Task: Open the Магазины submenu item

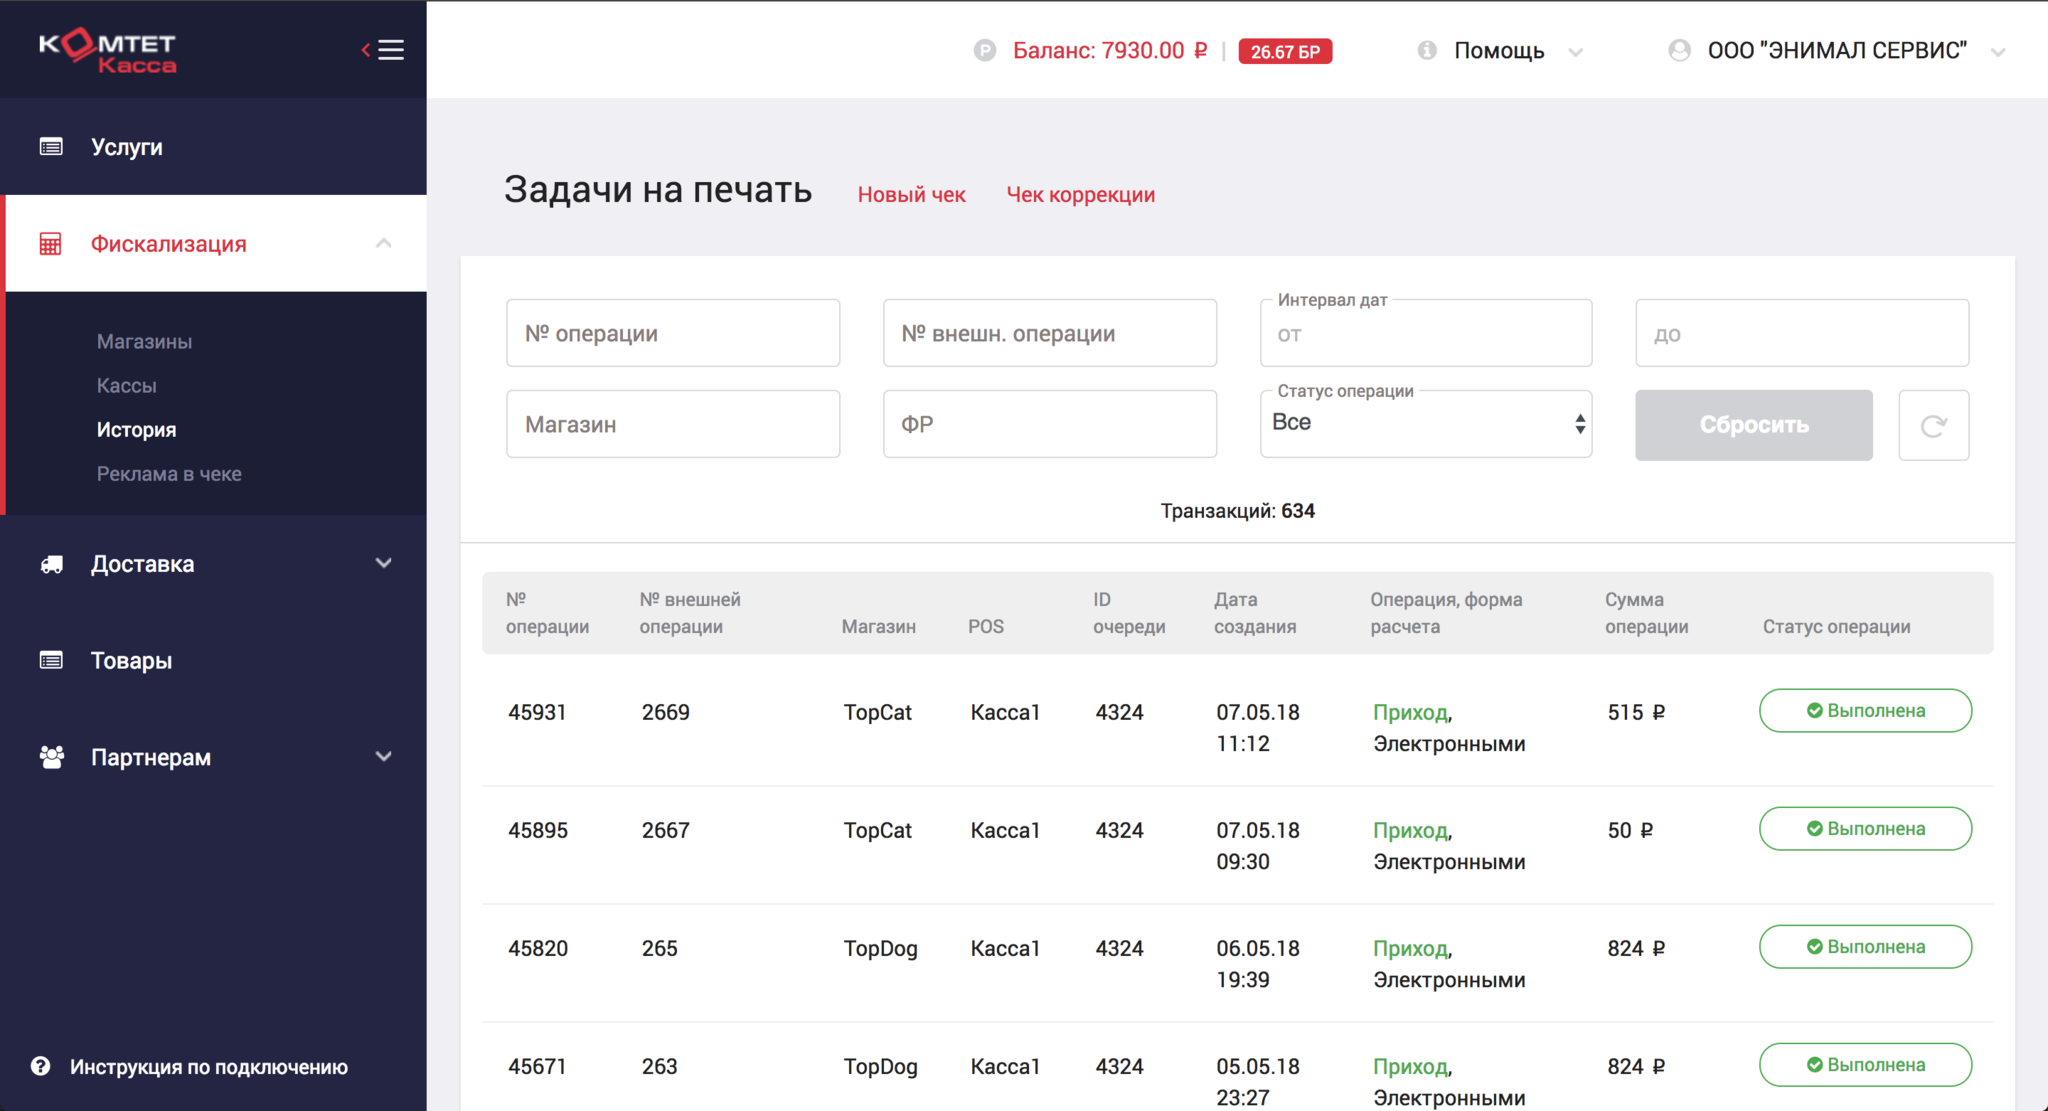Action: pos(144,342)
